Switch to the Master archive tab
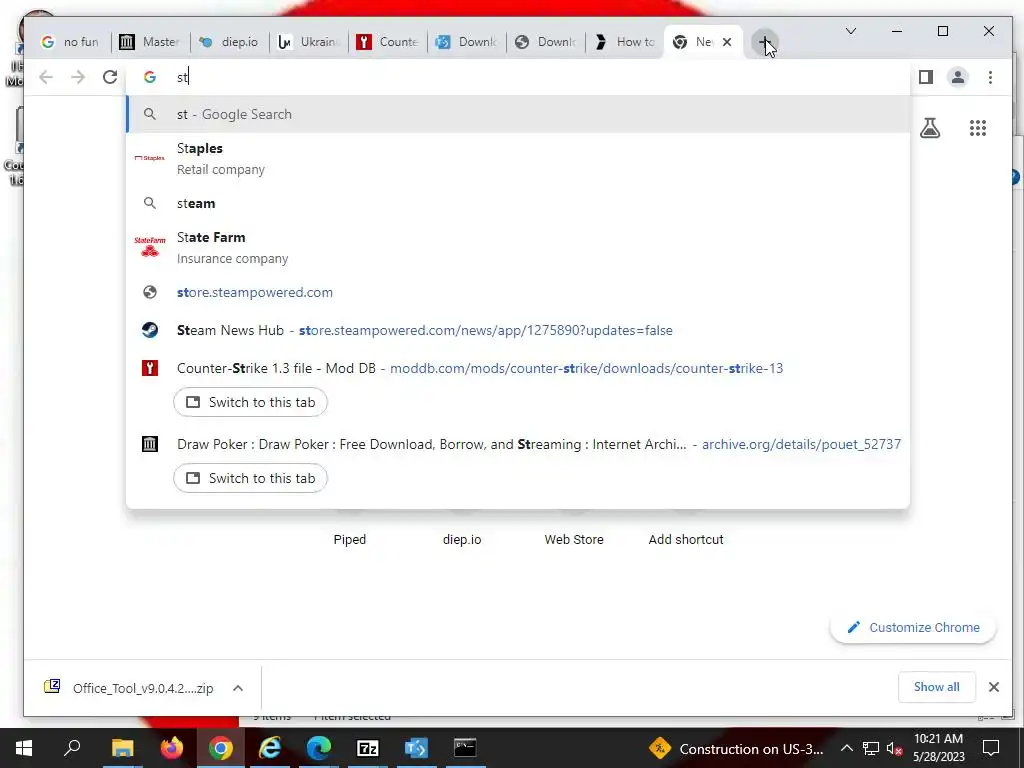Screen dimensions: 1024x768 [150, 42]
